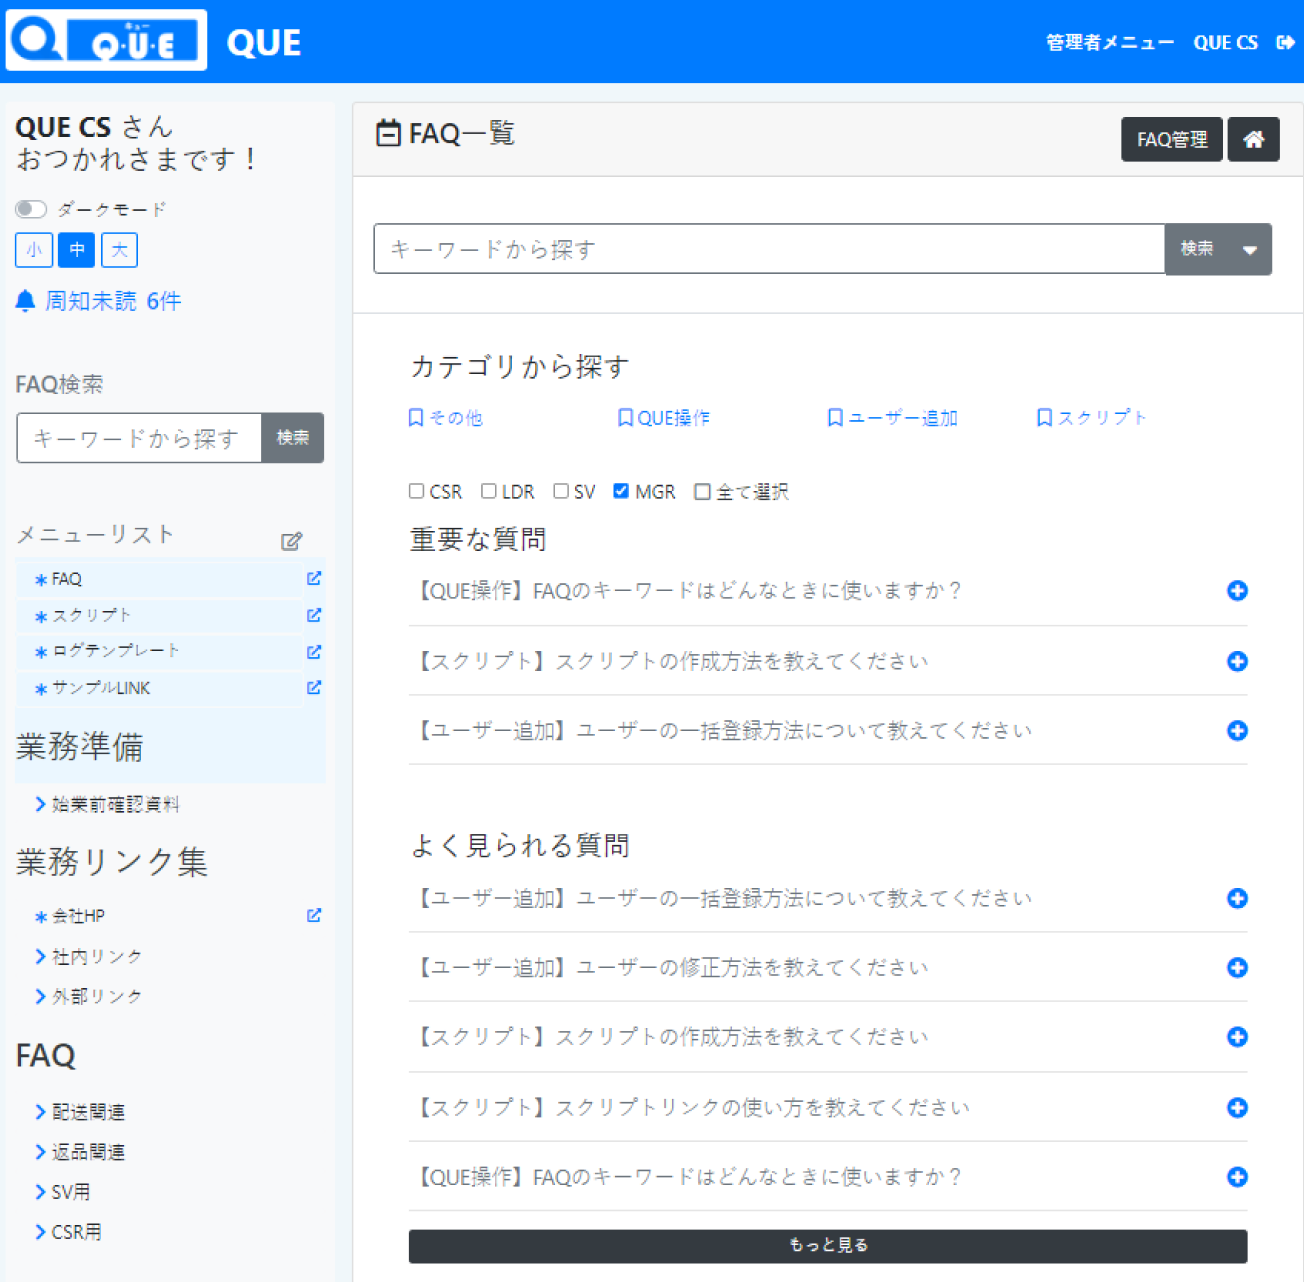The image size is (1304, 1282).
Task: Click the plus icon for the popular スクリプトの作成方法 question
Action: point(1237,1037)
